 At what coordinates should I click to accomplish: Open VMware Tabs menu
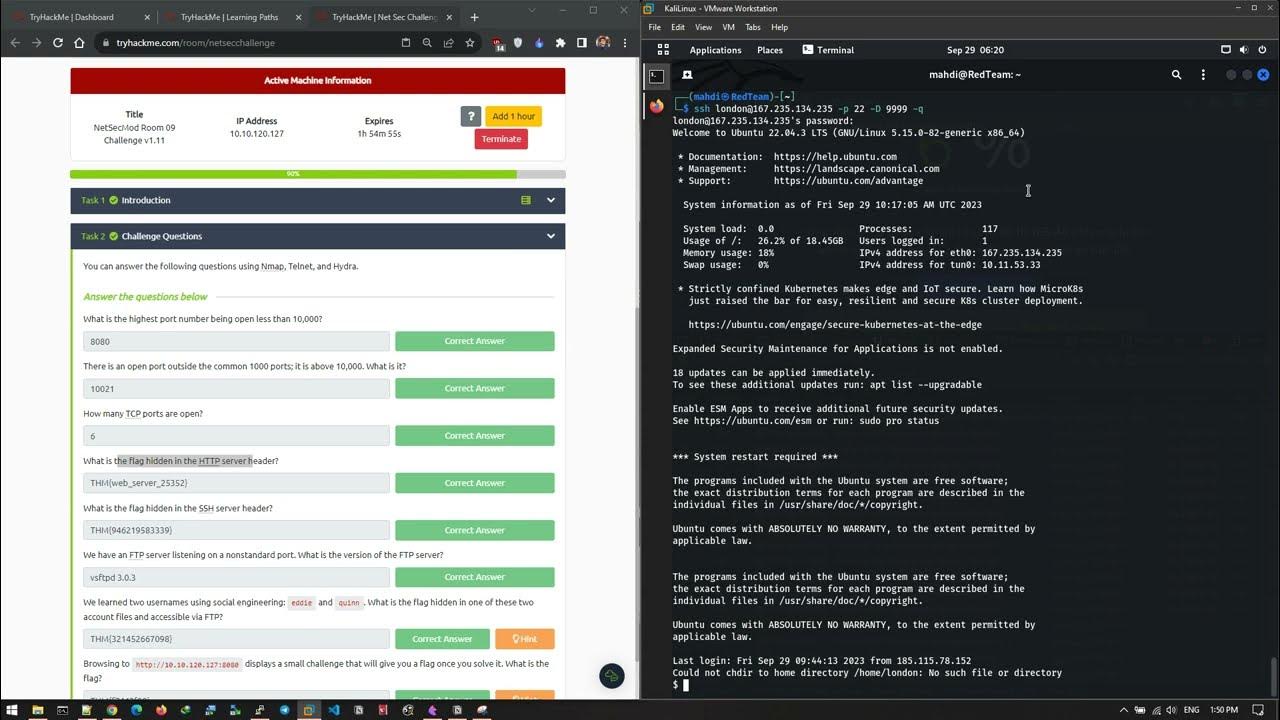pos(753,27)
